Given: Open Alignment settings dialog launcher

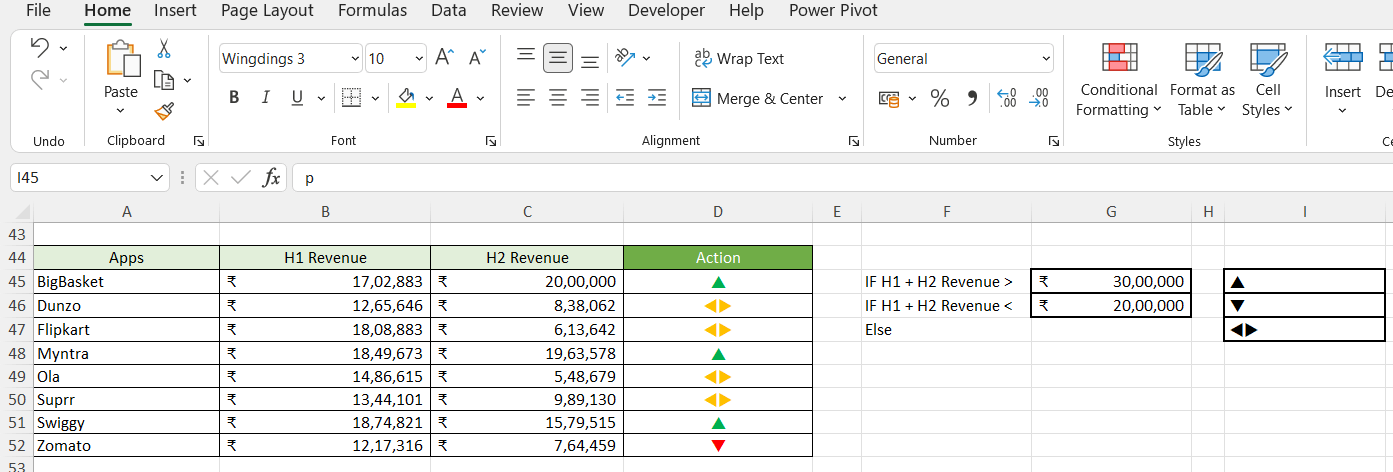Looking at the screenshot, I should pyautogui.click(x=853, y=142).
